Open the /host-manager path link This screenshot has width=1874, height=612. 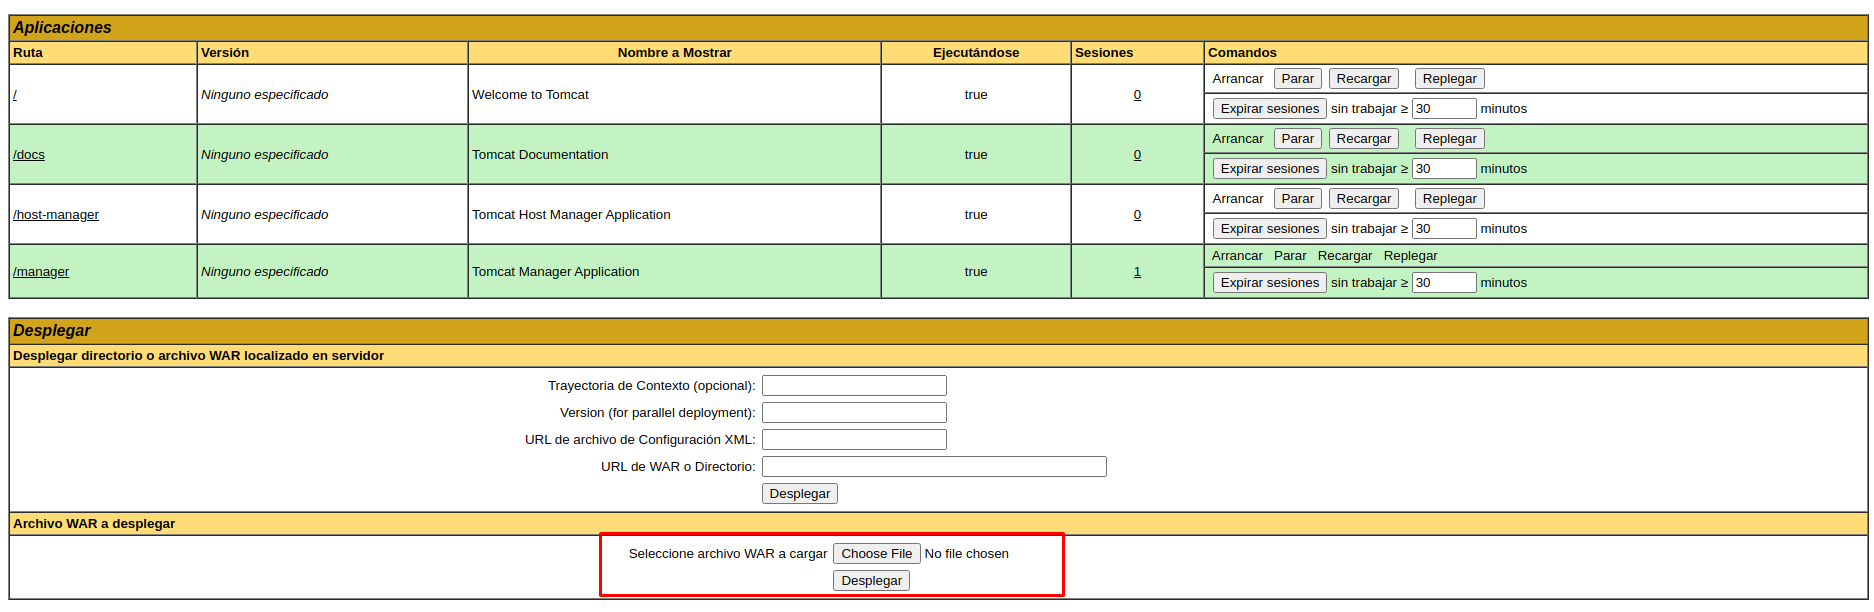click(x=56, y=215)
